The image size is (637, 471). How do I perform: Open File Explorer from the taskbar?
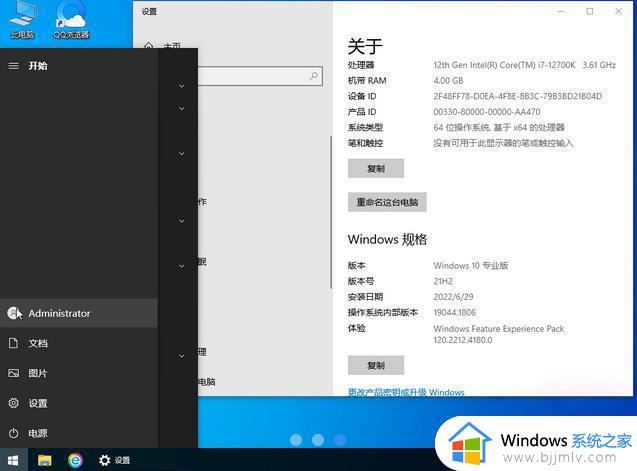pos(45,460)
